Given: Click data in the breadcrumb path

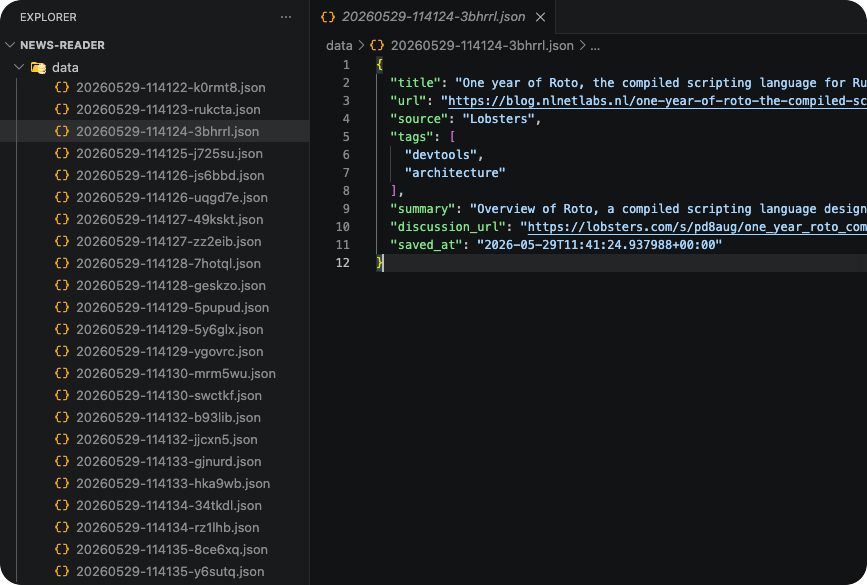Looking at the screenshot, I should tap(339, 45).
